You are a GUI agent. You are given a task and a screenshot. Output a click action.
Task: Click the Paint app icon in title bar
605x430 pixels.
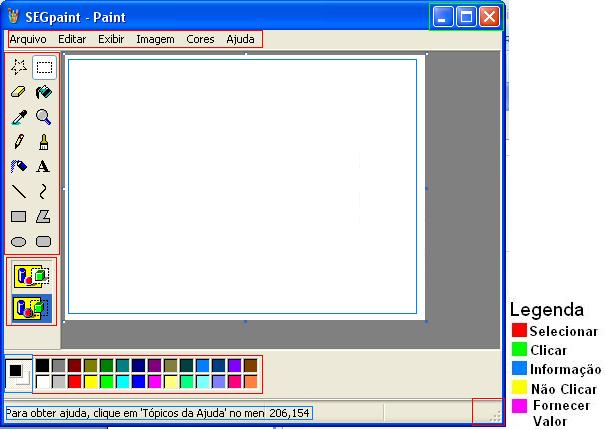pos(14,16)
